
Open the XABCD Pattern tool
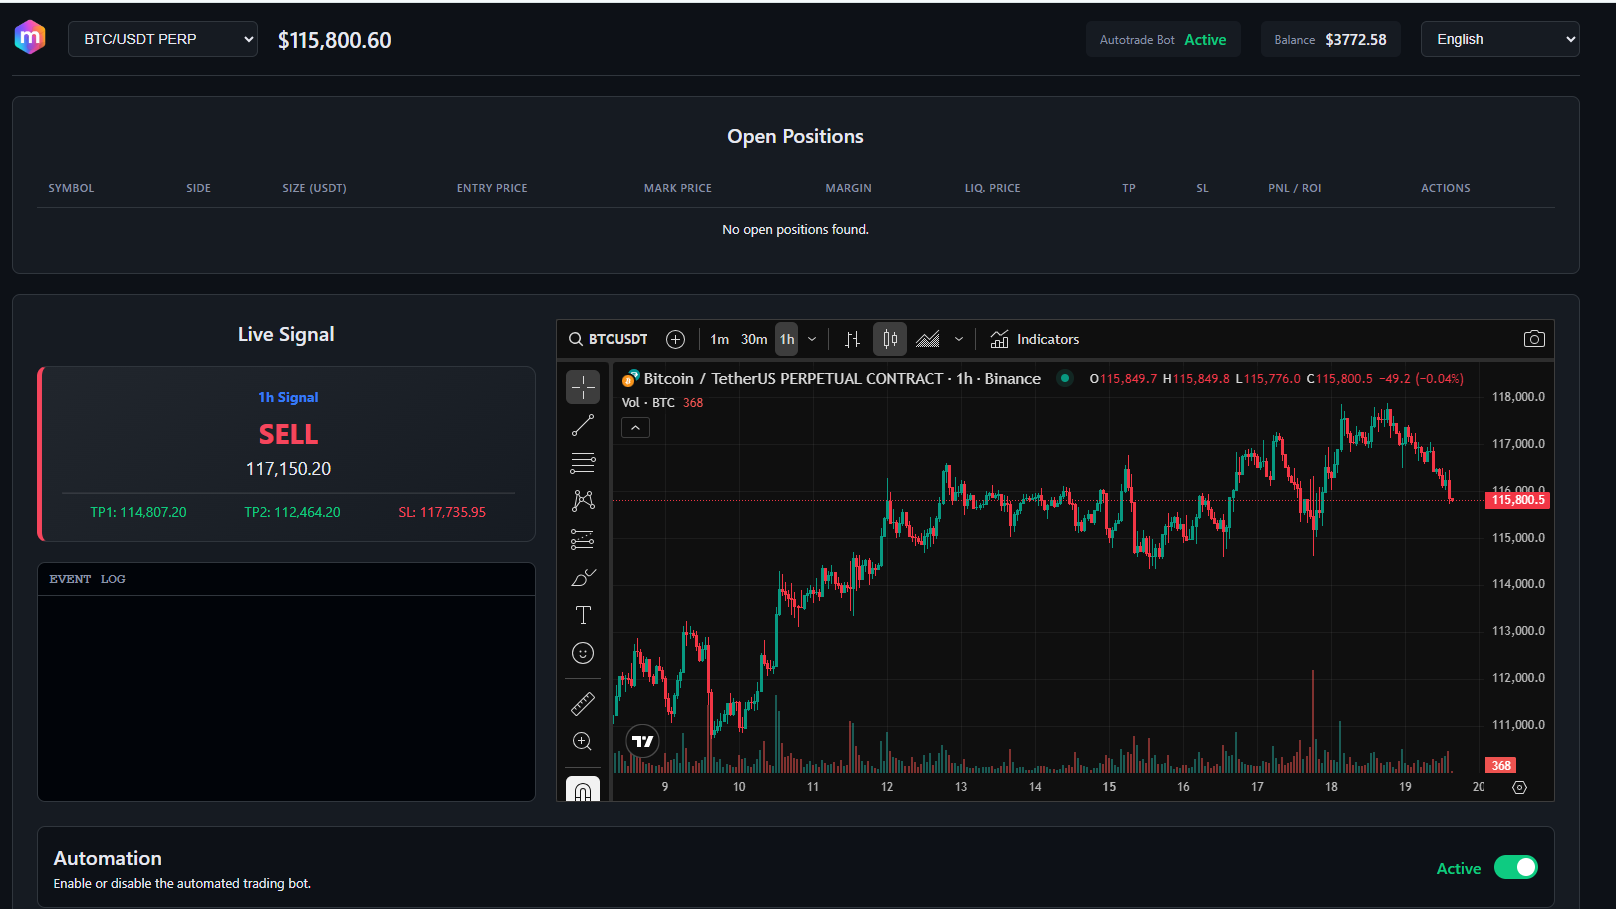[x=583, y=500]
